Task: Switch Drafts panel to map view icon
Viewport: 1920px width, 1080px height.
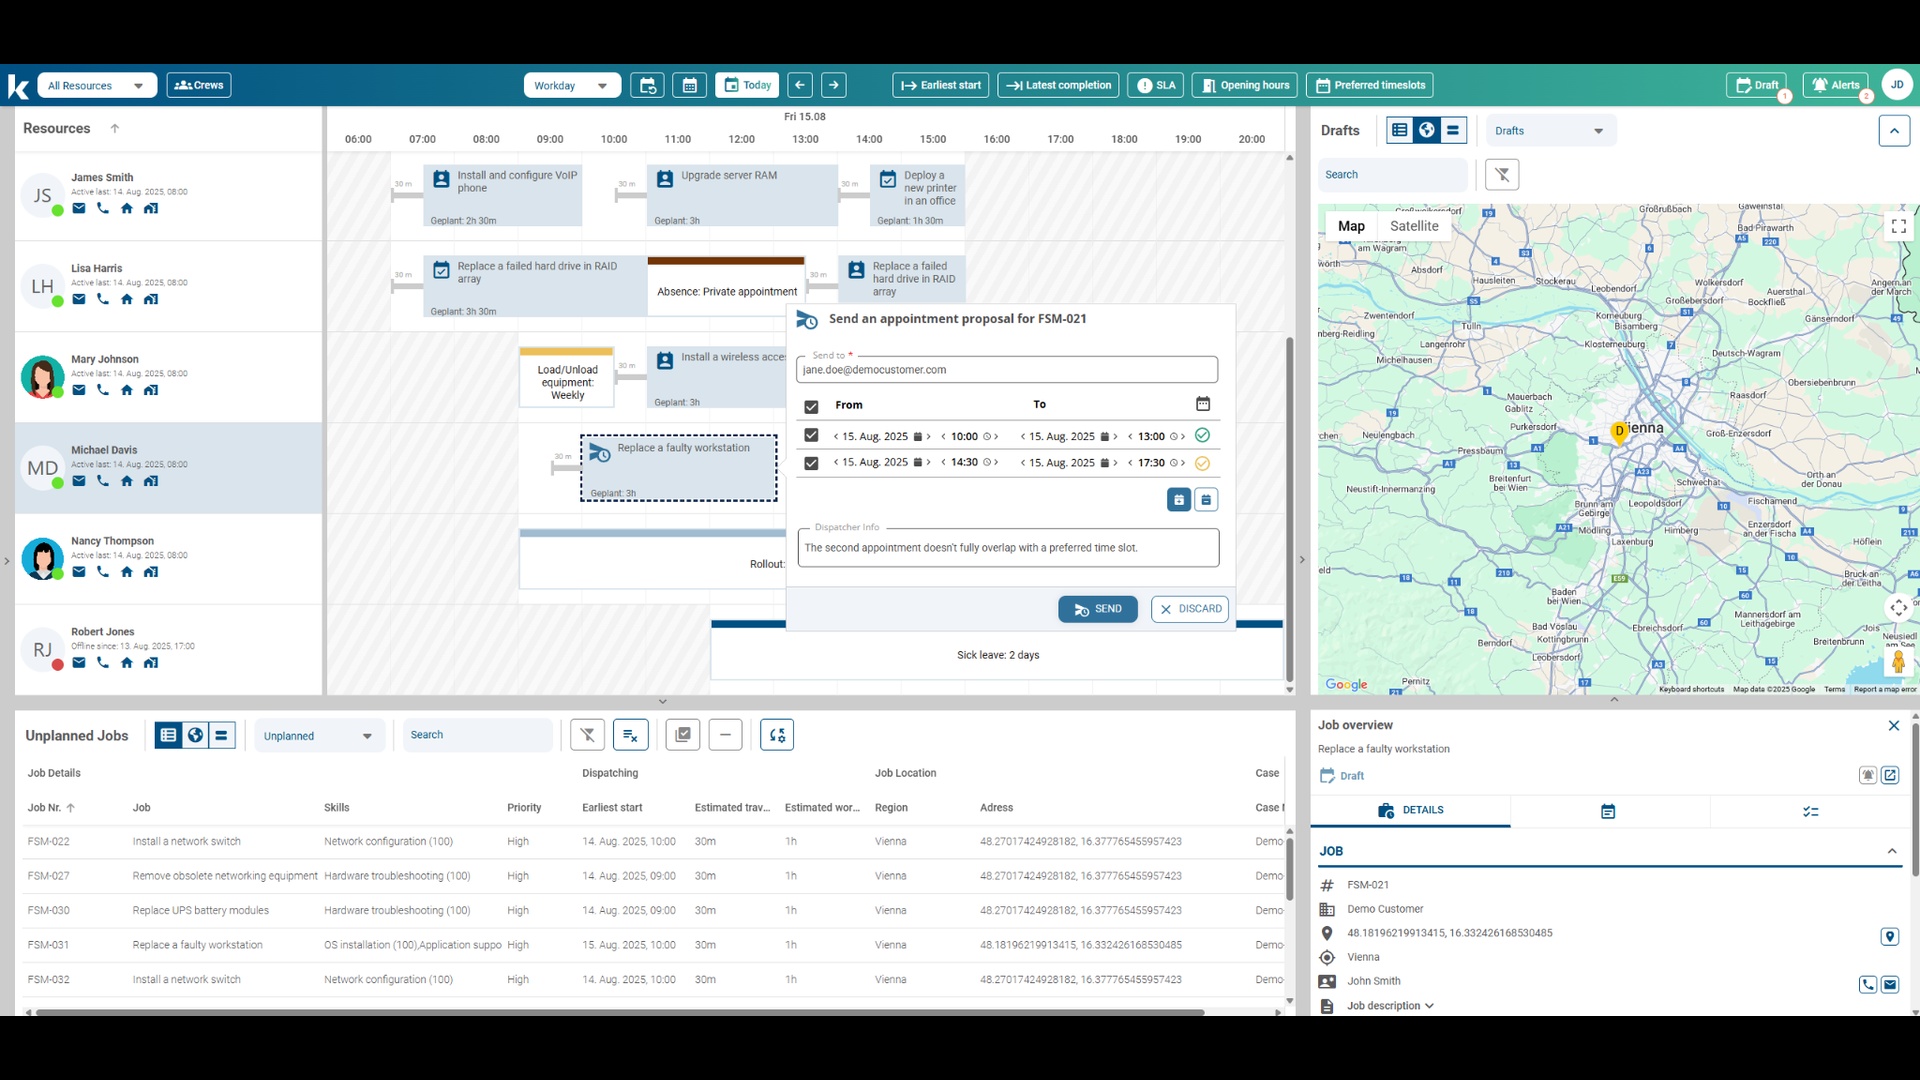Action: 1426,130
